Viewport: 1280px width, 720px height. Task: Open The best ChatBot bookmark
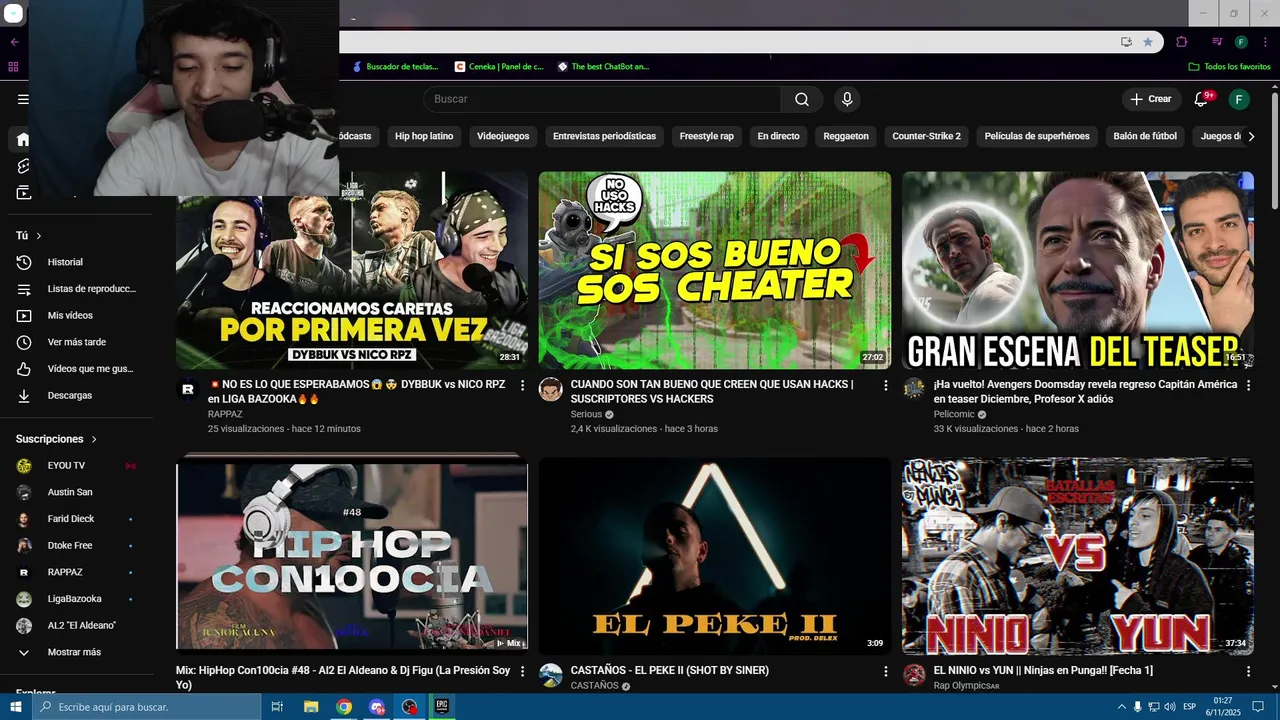(x=604, y=67)
